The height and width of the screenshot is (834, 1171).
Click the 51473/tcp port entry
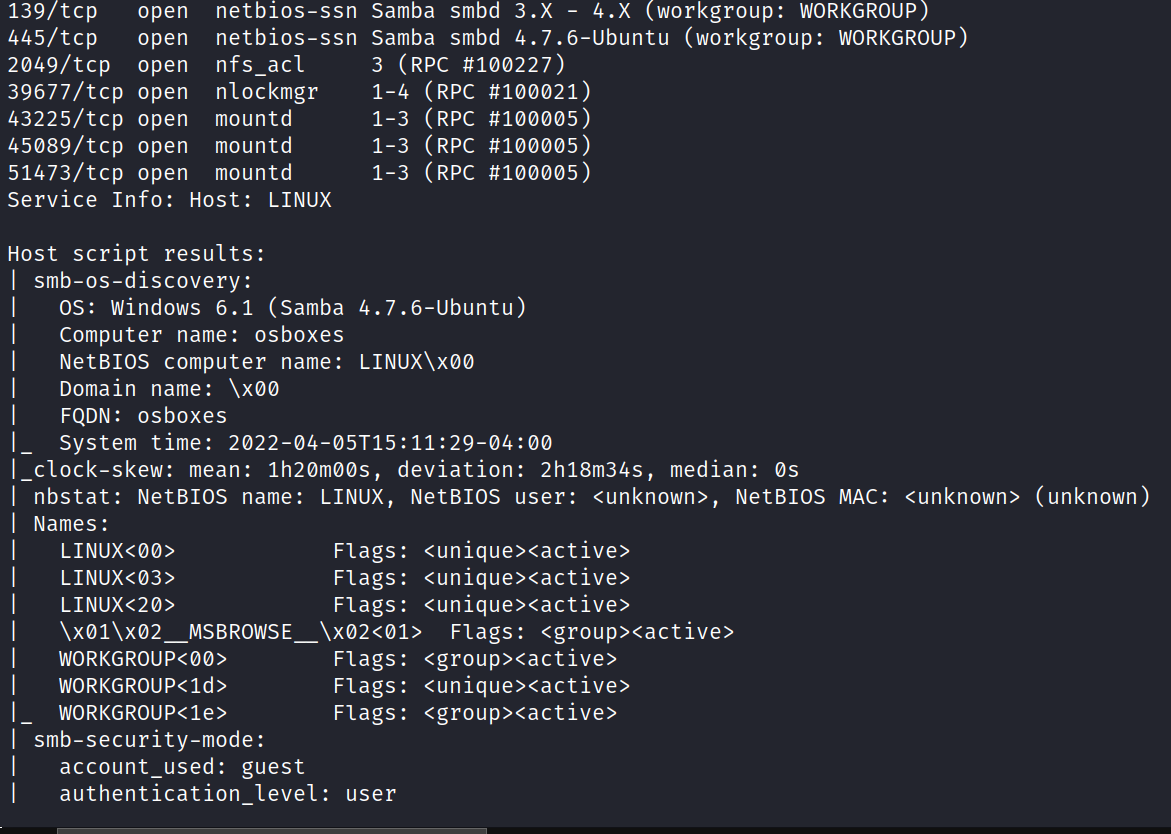pyautogui.click(x=65, y=173)
